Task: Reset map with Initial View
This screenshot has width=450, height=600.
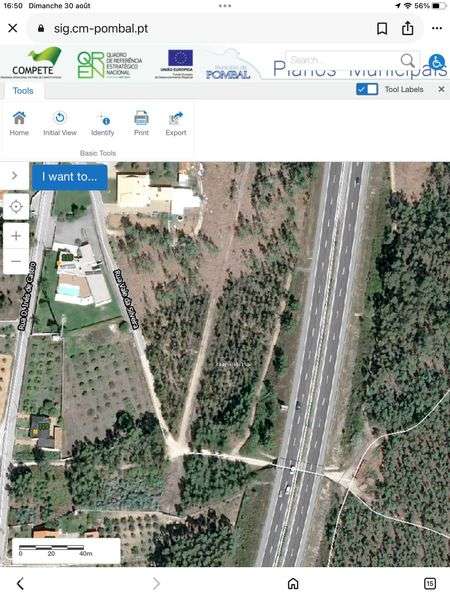Action: click(60, 123)
